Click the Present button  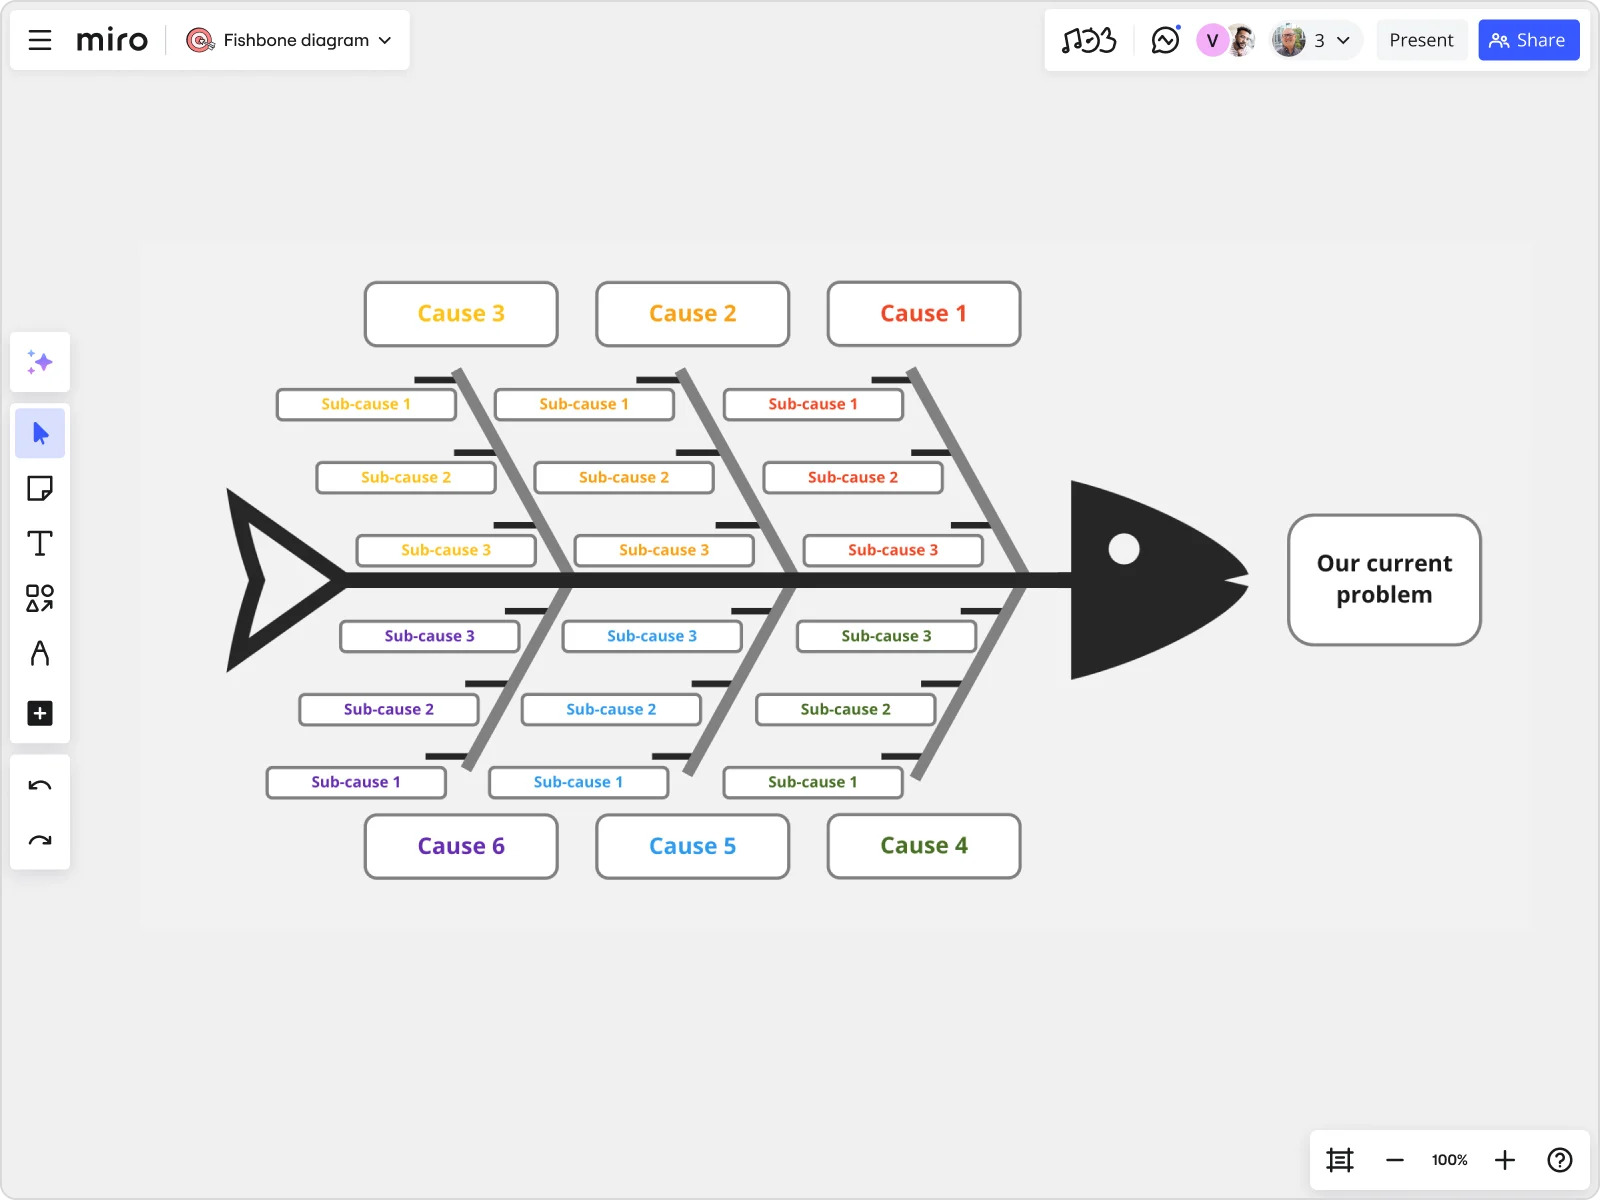click(x=1421, y=40)
